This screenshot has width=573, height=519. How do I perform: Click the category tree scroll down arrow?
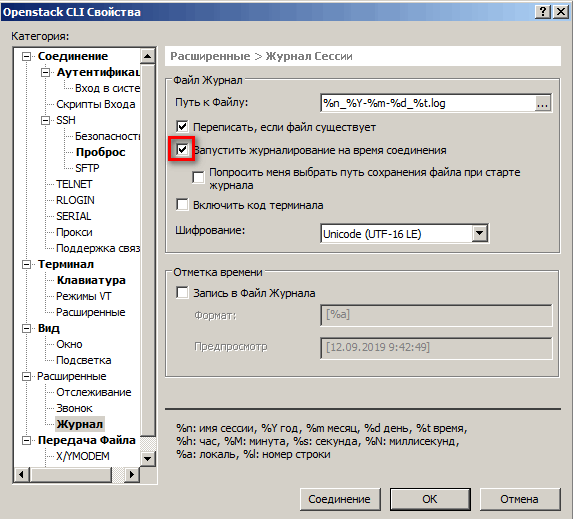148,458
